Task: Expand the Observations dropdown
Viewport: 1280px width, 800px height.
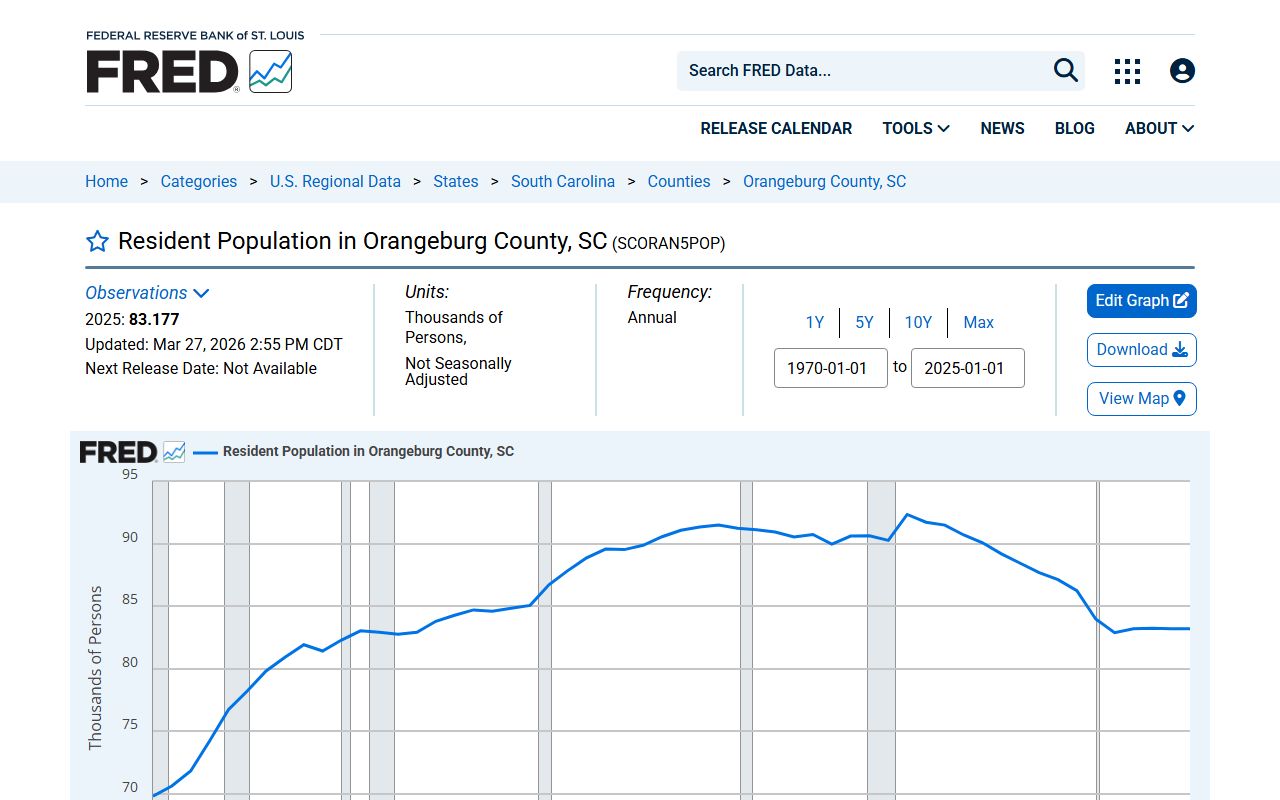Action: coord(147,293)
